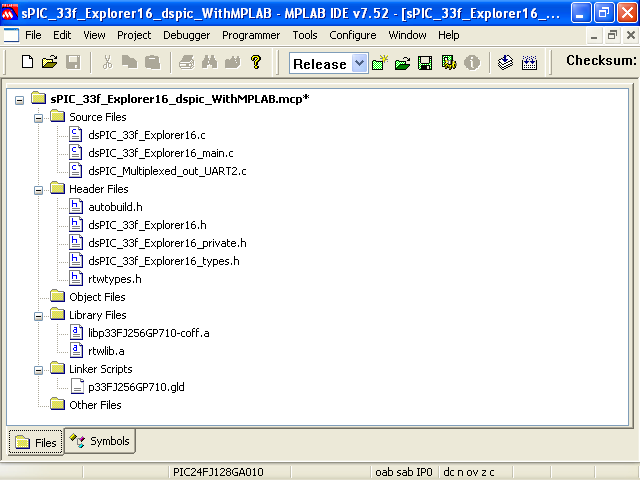The width and height of the screenshot is (640, 480).
Task: Collapse the Linker Scripts folder
Action: 38,370
